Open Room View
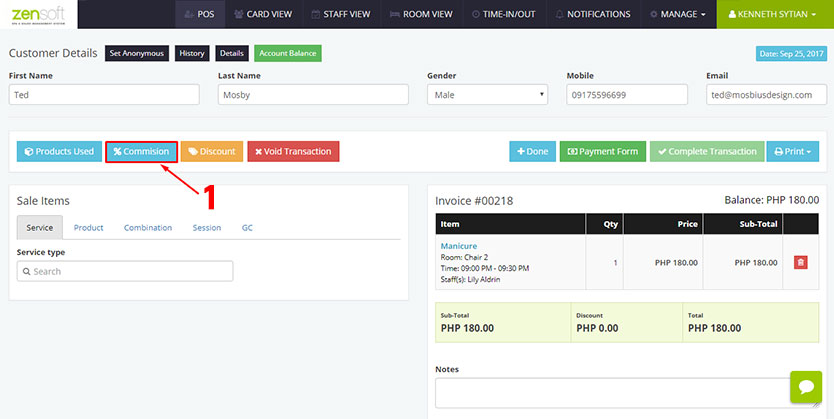This screenshot has width=834, height=419. 421,14
